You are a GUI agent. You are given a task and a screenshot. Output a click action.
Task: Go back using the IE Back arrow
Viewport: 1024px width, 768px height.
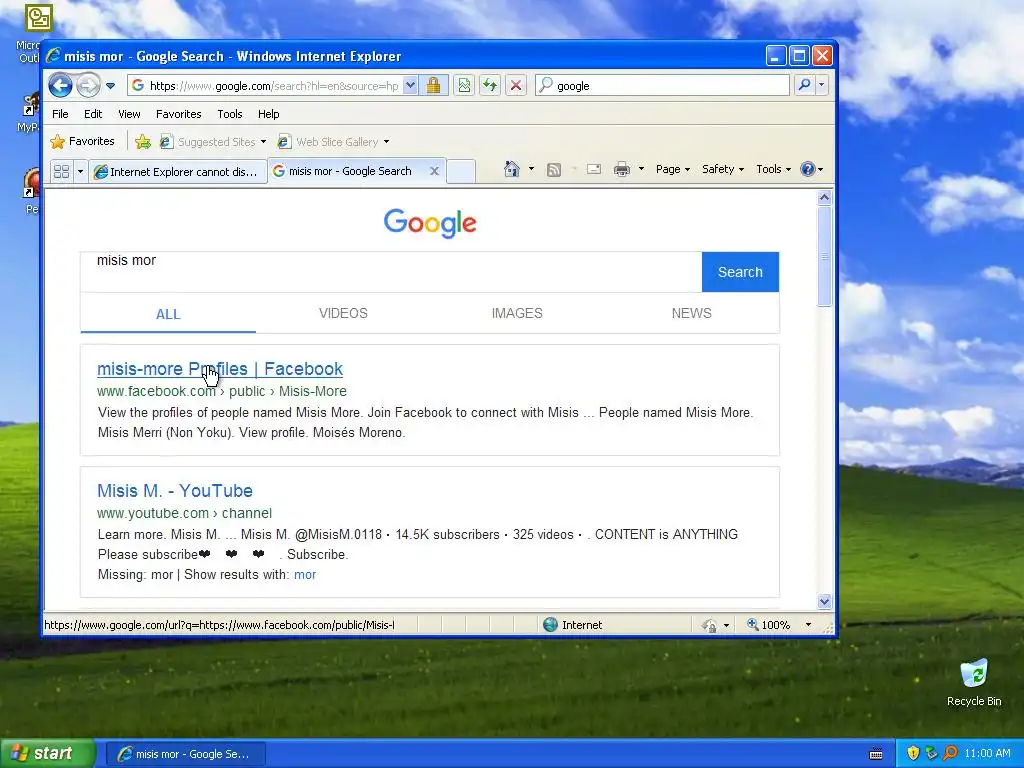(x=60, y=86)
